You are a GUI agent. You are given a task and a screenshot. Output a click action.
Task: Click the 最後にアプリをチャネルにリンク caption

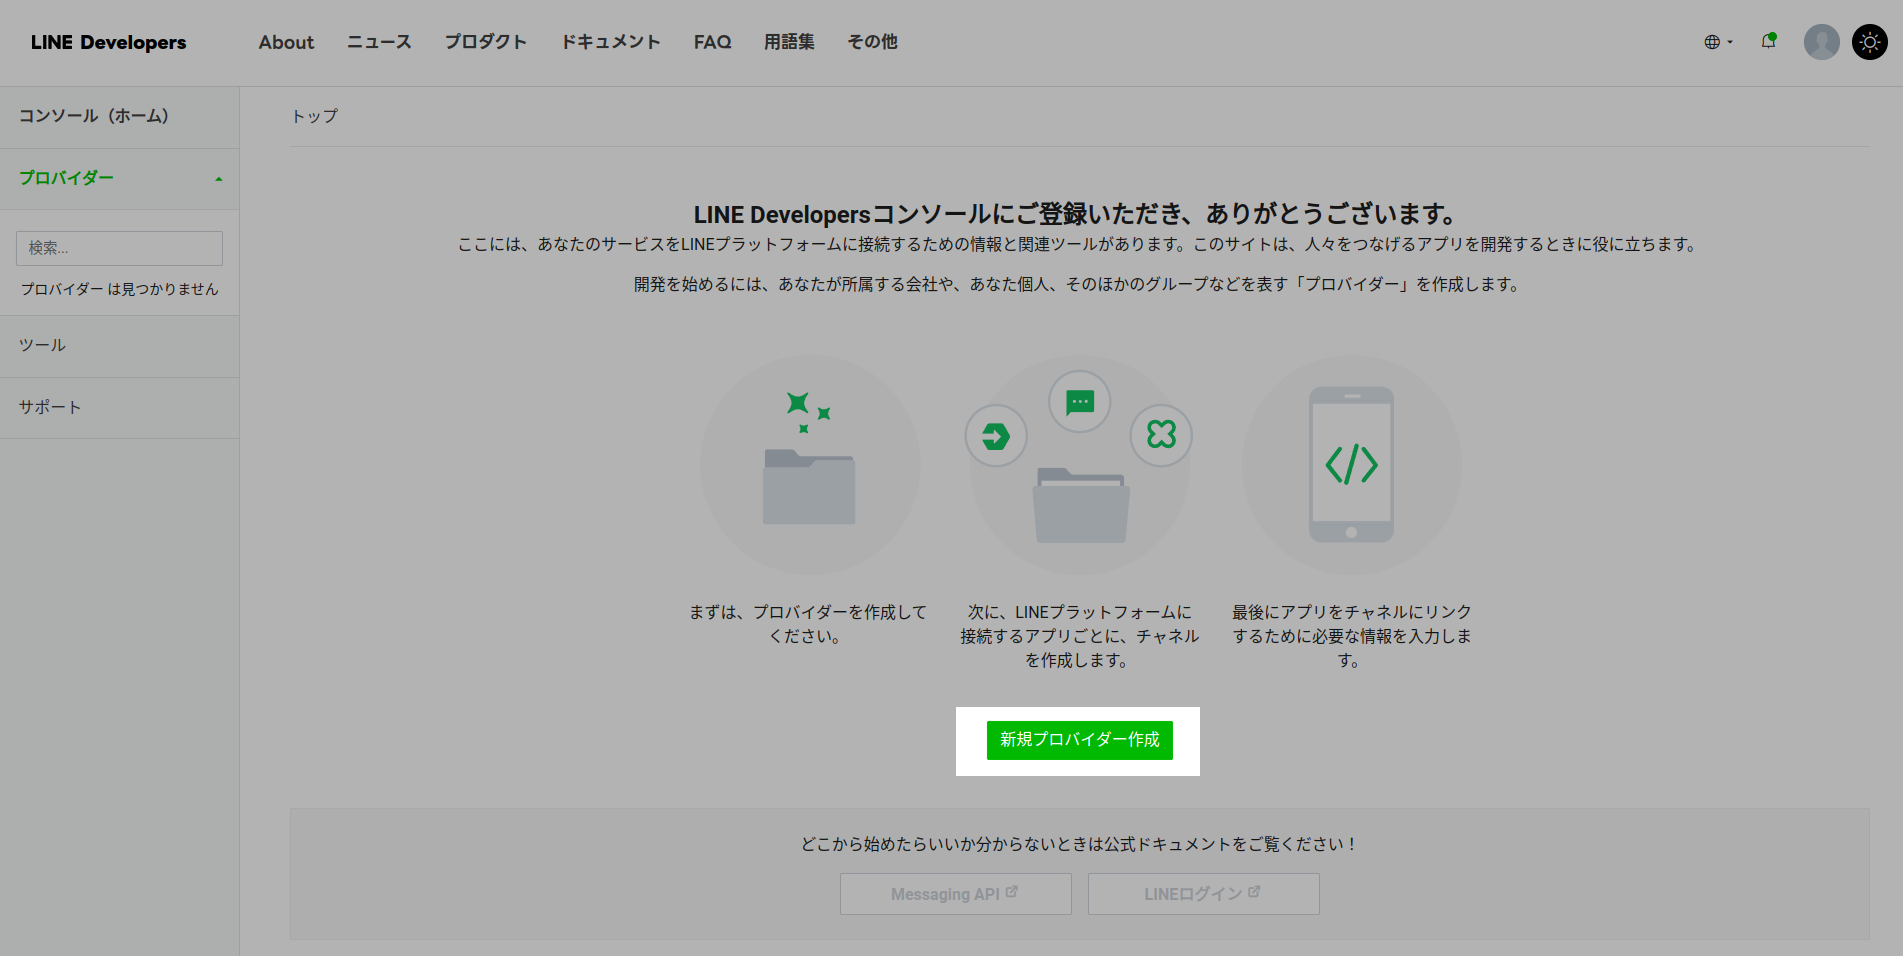1351,636
